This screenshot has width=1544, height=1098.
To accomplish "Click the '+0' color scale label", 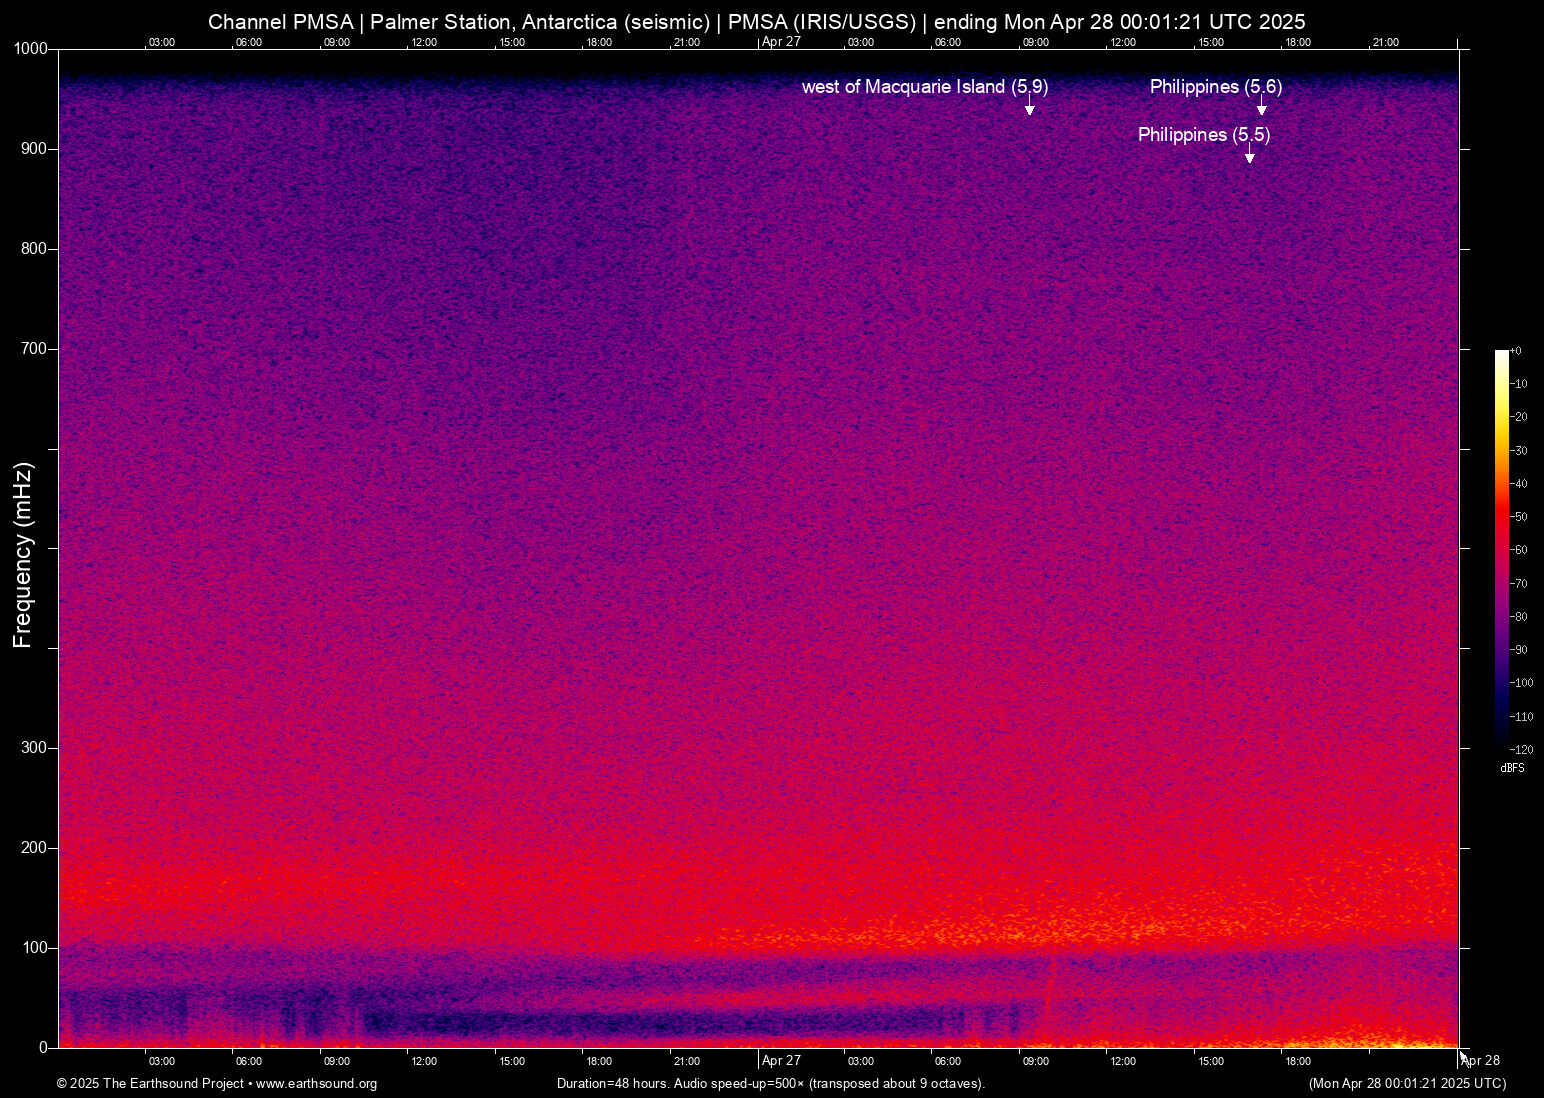I will (x=1516, y=351).
